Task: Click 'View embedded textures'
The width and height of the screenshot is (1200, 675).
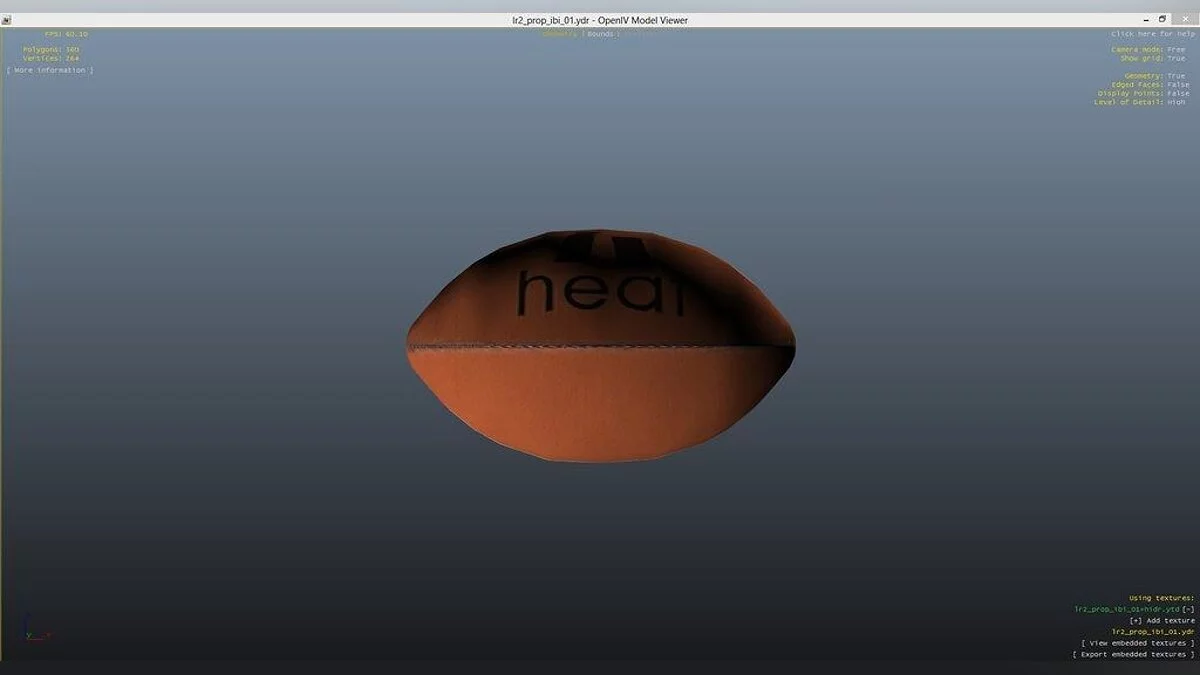Action: click(1138, 643)
